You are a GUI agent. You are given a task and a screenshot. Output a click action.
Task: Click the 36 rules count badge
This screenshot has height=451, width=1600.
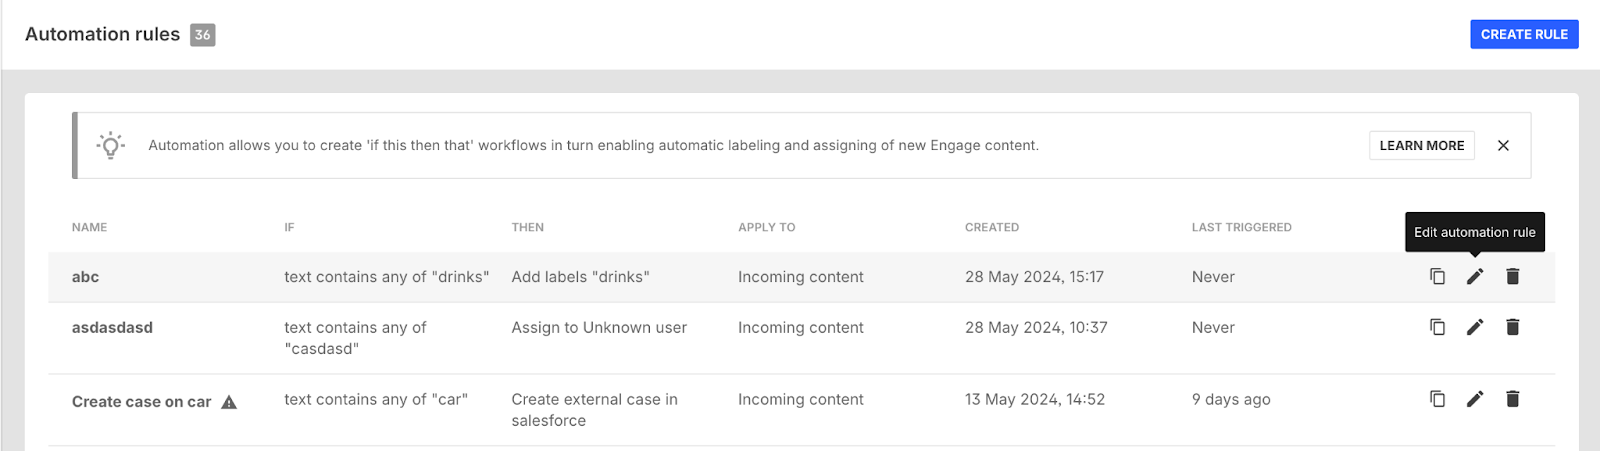[203, 35]
